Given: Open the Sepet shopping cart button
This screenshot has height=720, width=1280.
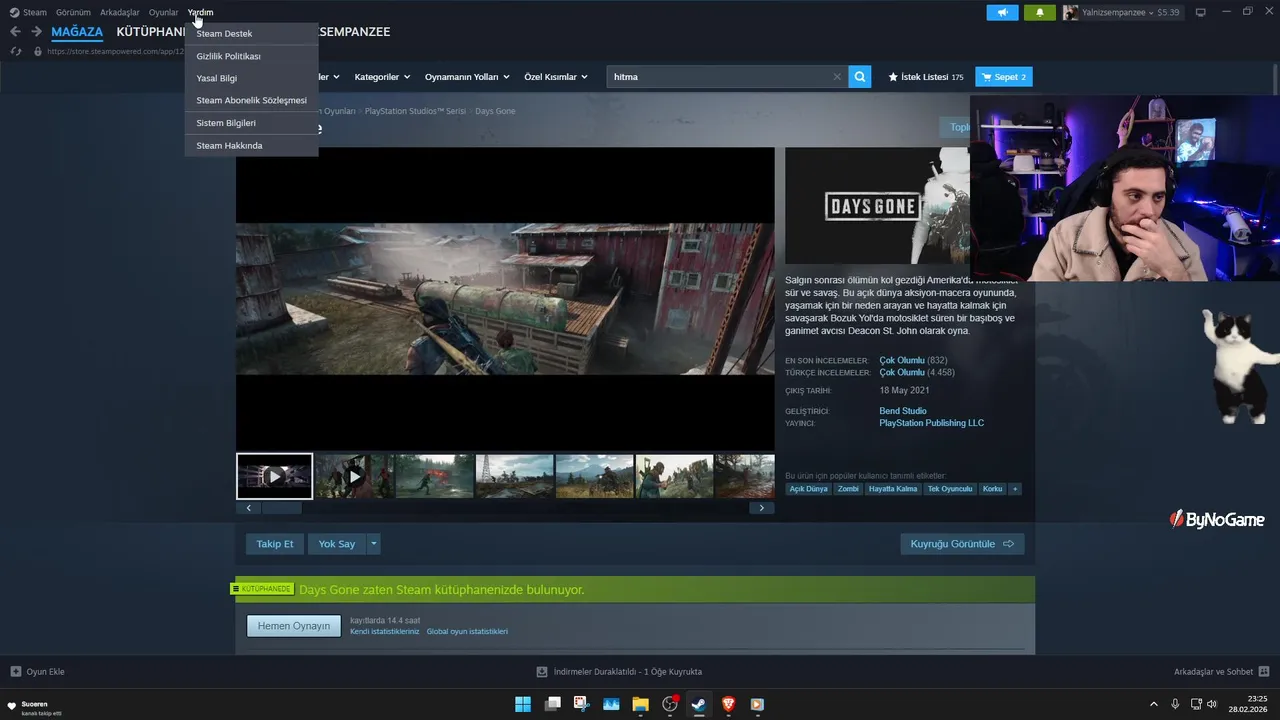Looking at the screenshot, I should click(1004, 77).
